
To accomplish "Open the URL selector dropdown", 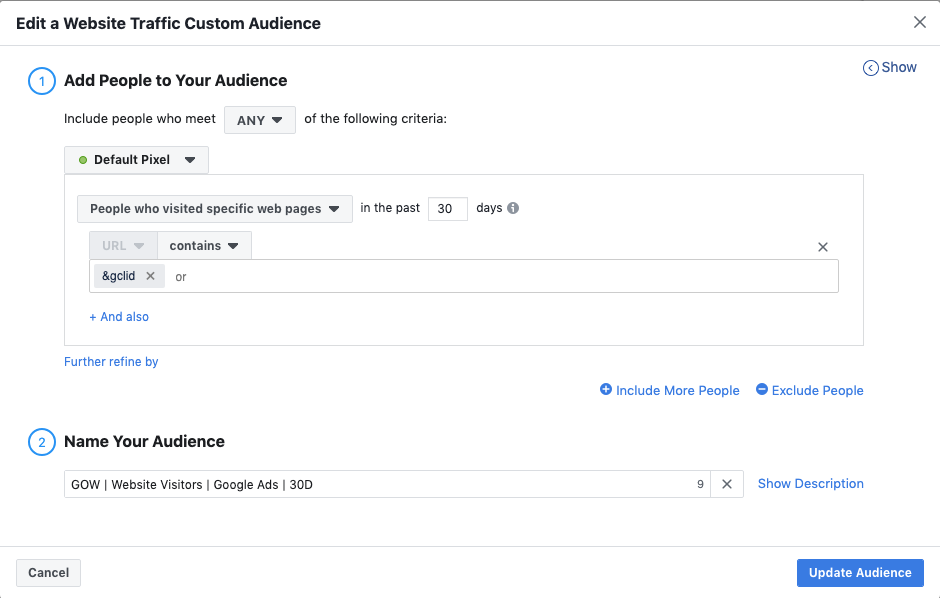I will tap(121, 245).
